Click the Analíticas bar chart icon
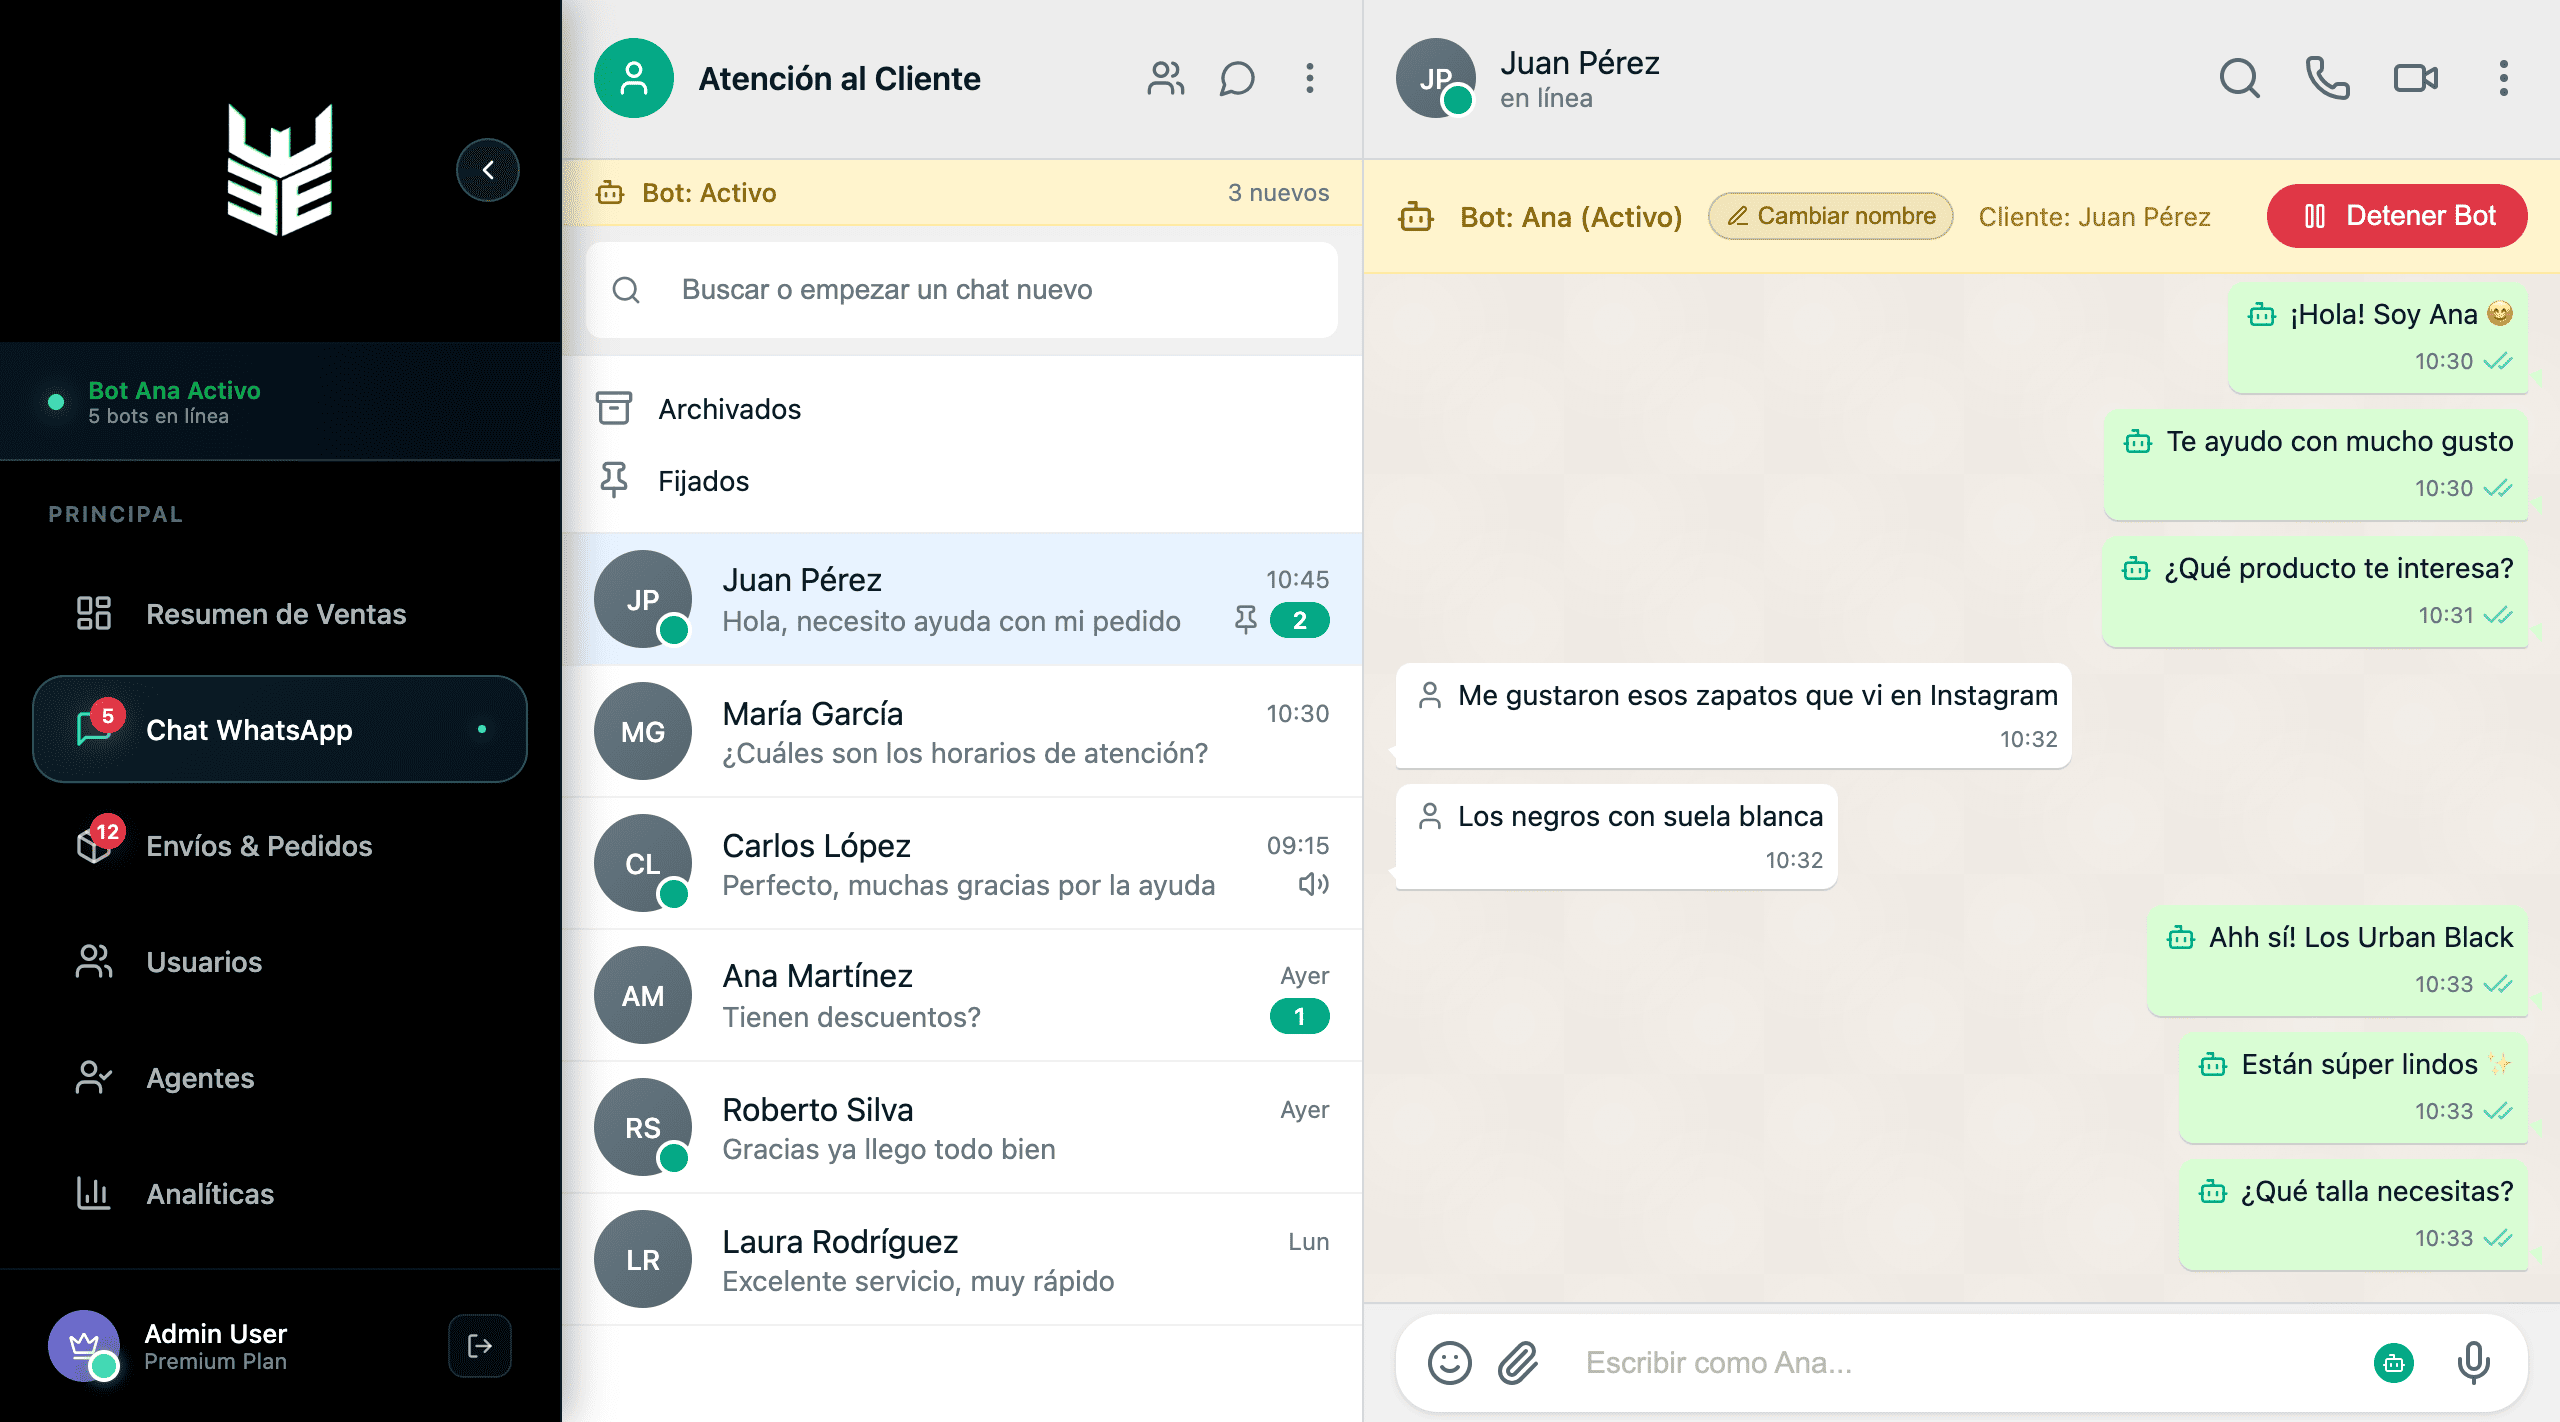Screen dimensions: 2560x1422 [93, 1193]
